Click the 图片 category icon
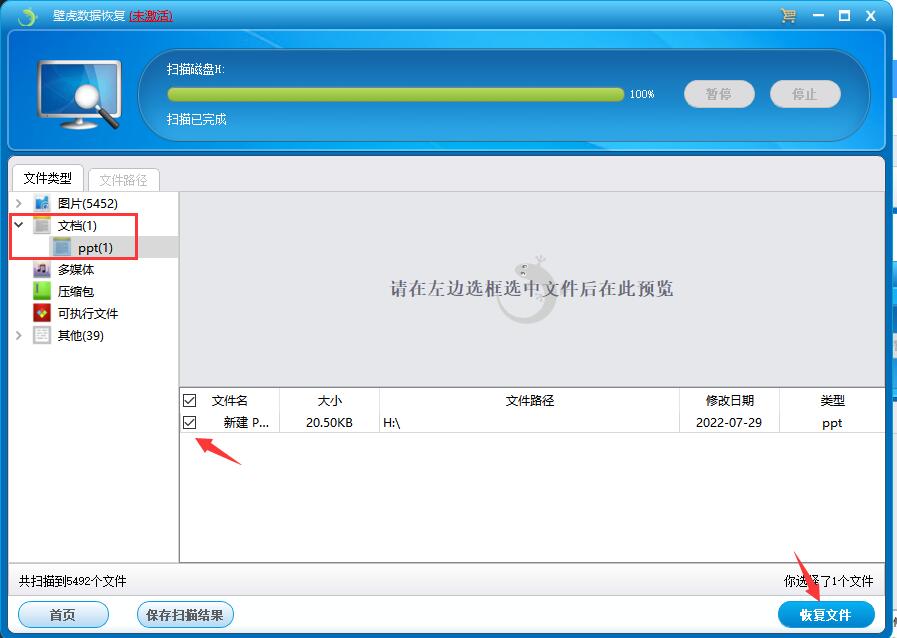 tap(42, 204)
